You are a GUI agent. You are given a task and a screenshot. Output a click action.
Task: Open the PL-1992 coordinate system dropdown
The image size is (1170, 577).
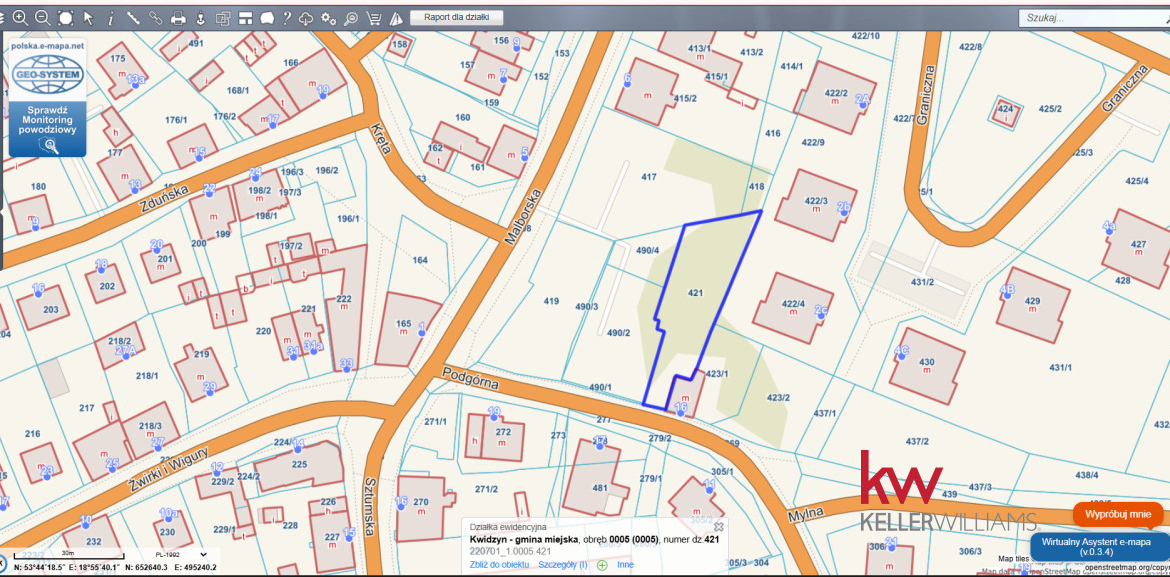click(181, 554)
